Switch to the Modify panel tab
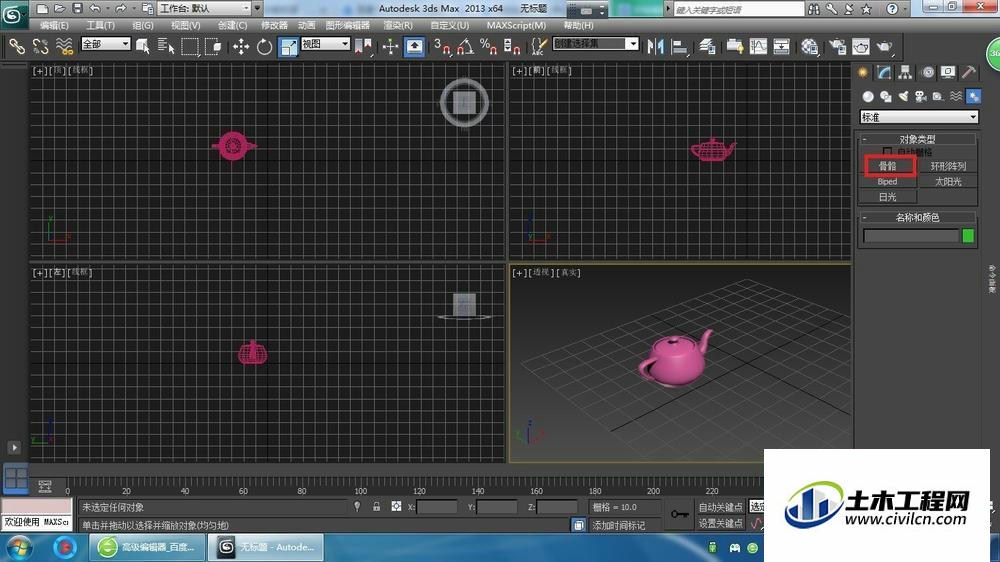The width and height of the screenshot is (1000, 562). pyautogui.click(x=883, y=72)
